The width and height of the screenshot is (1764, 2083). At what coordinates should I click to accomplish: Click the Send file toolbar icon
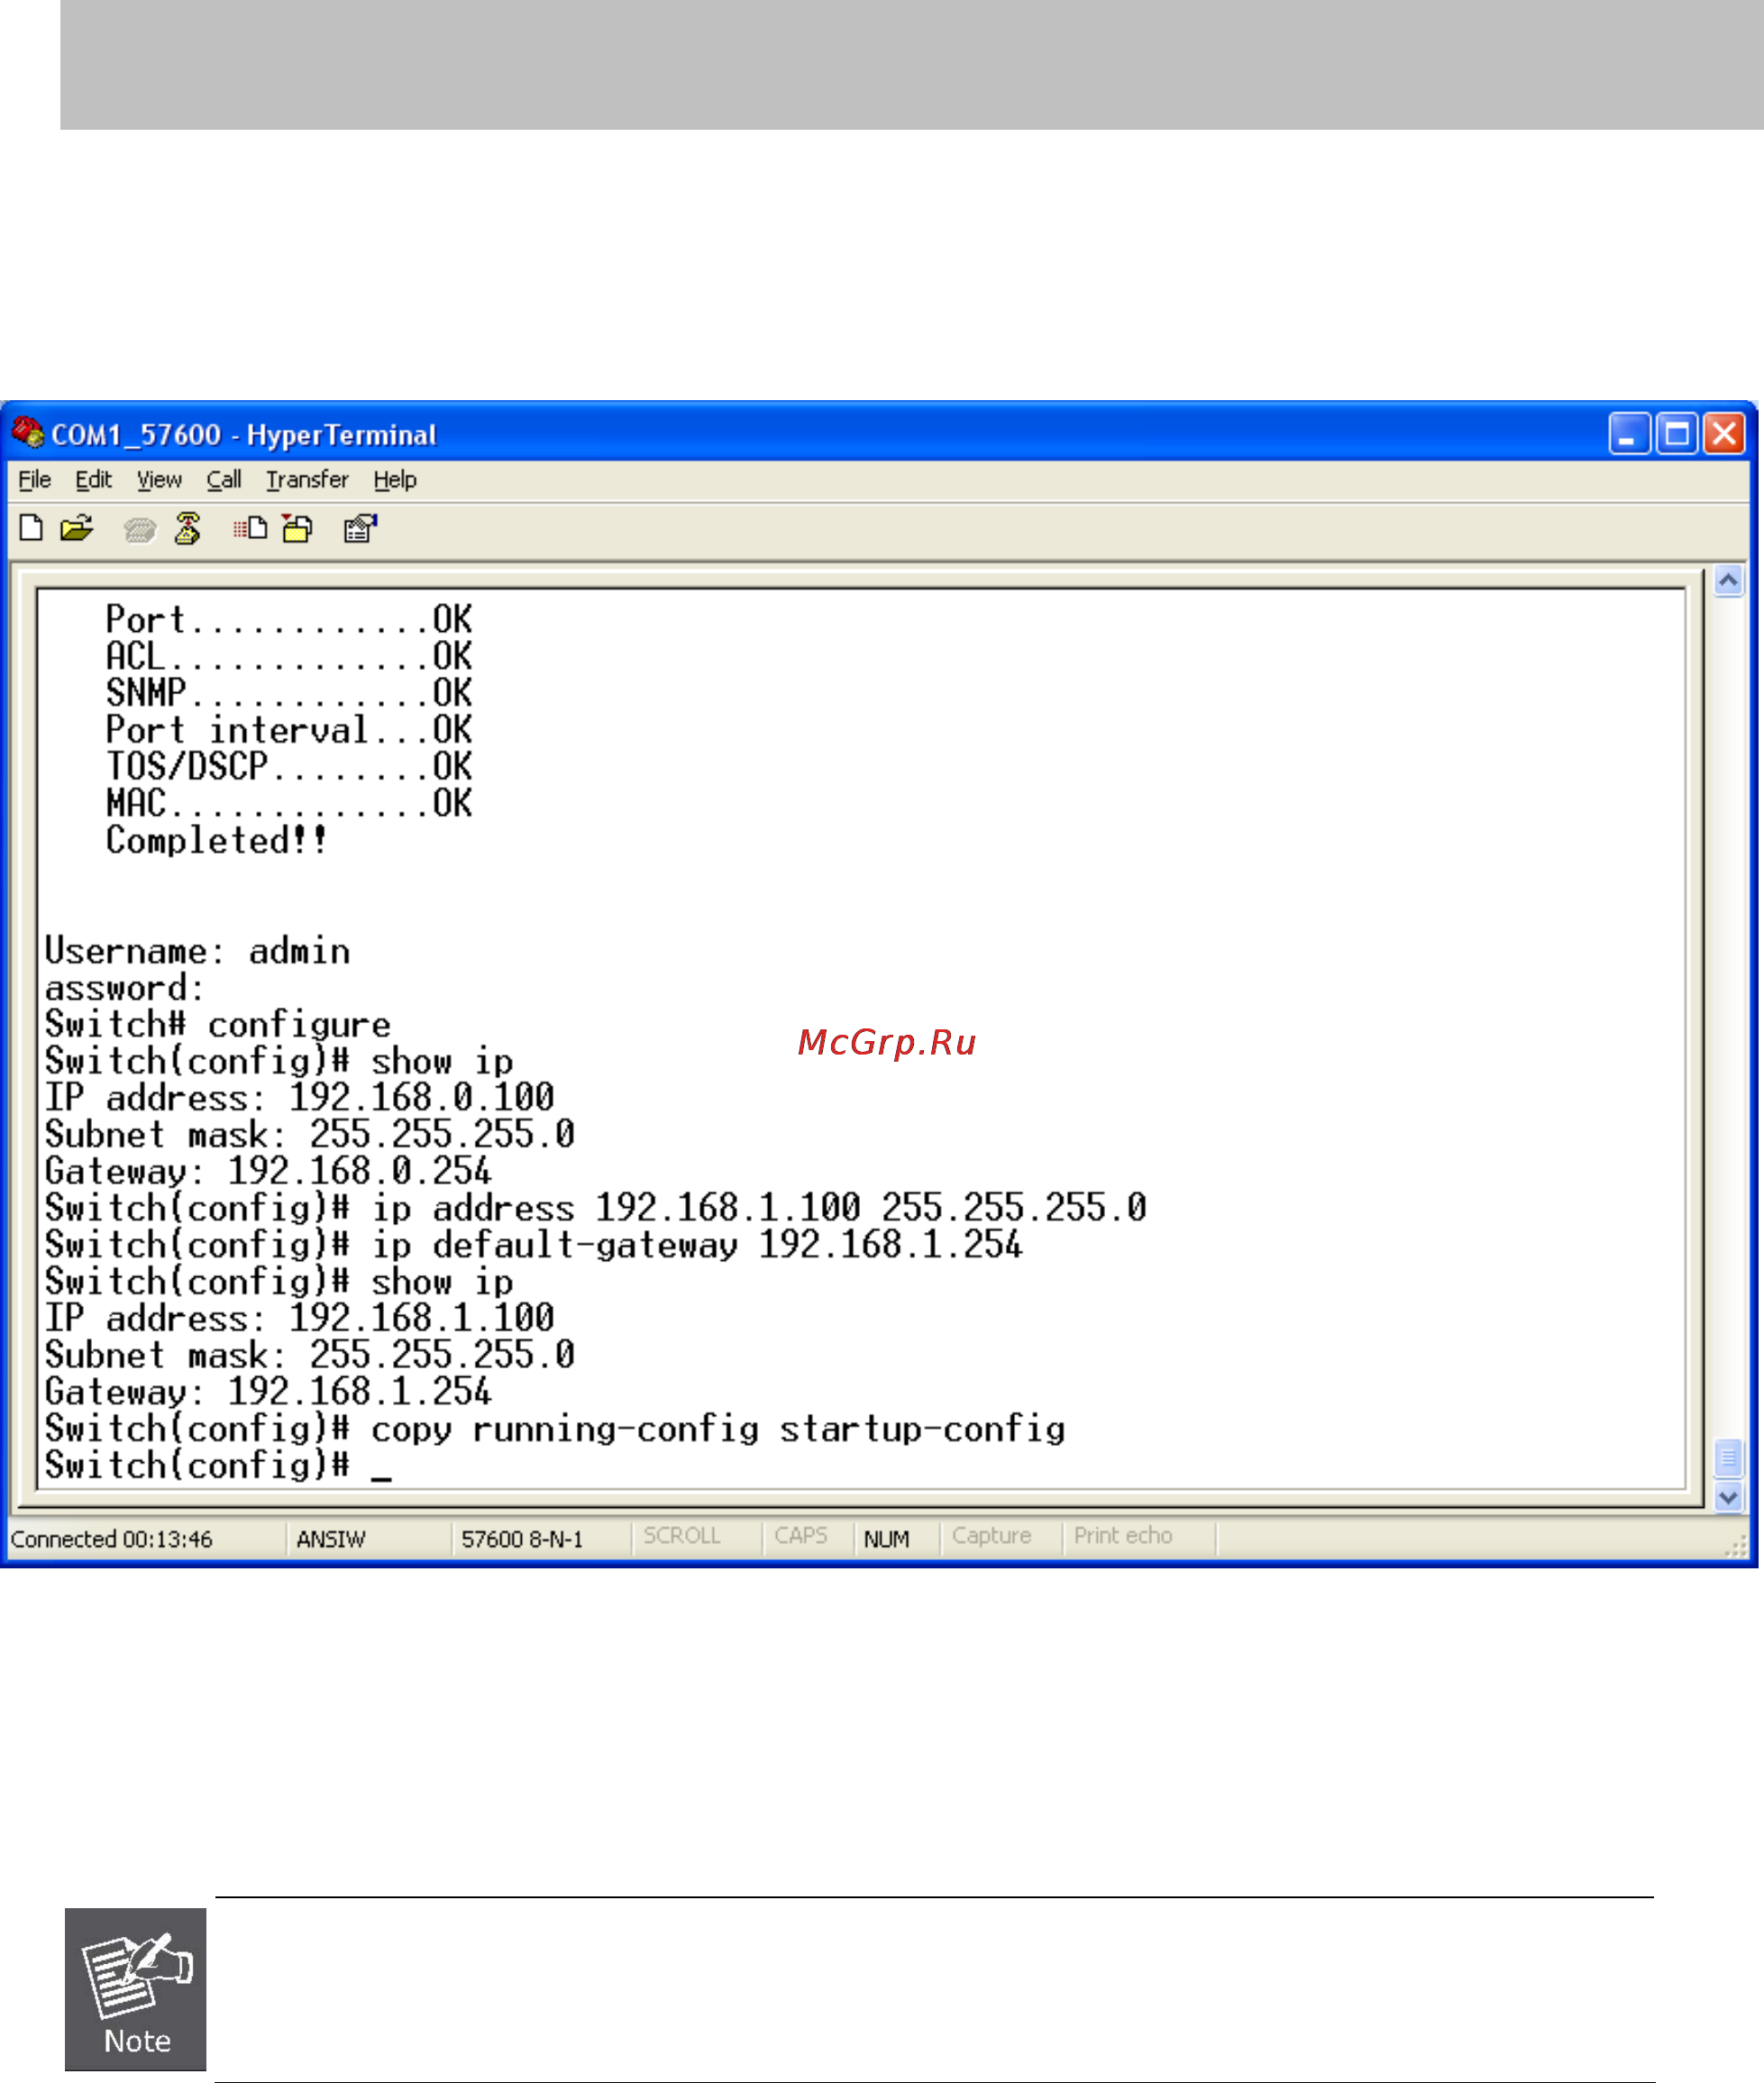[x=250, y=527]
